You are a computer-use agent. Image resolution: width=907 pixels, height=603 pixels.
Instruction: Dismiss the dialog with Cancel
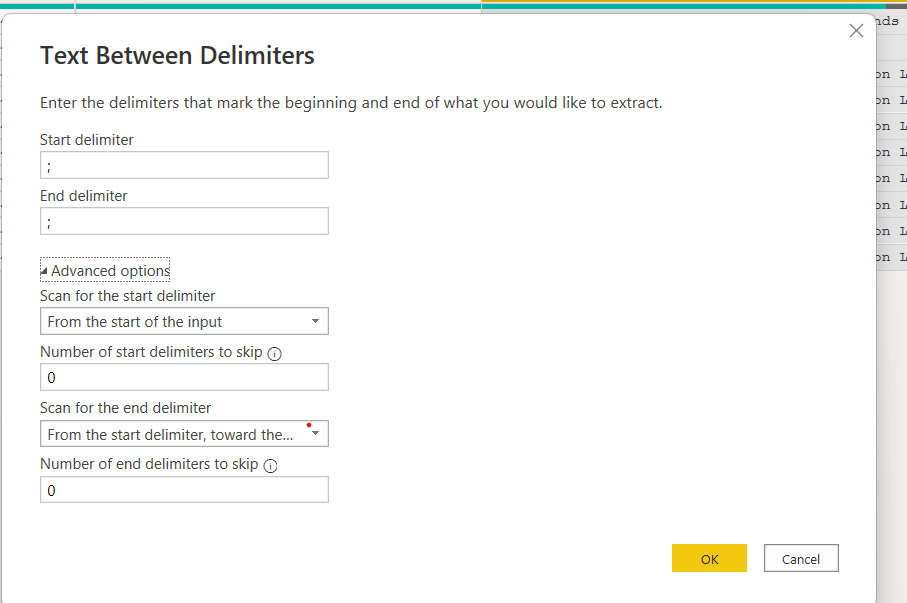click(x=800, y=558)
